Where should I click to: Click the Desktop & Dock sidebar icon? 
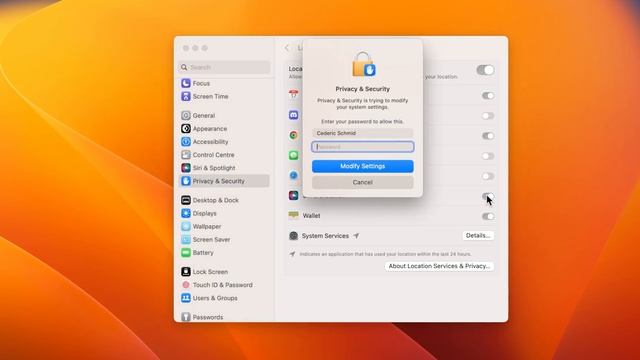(x=186, y=200)
